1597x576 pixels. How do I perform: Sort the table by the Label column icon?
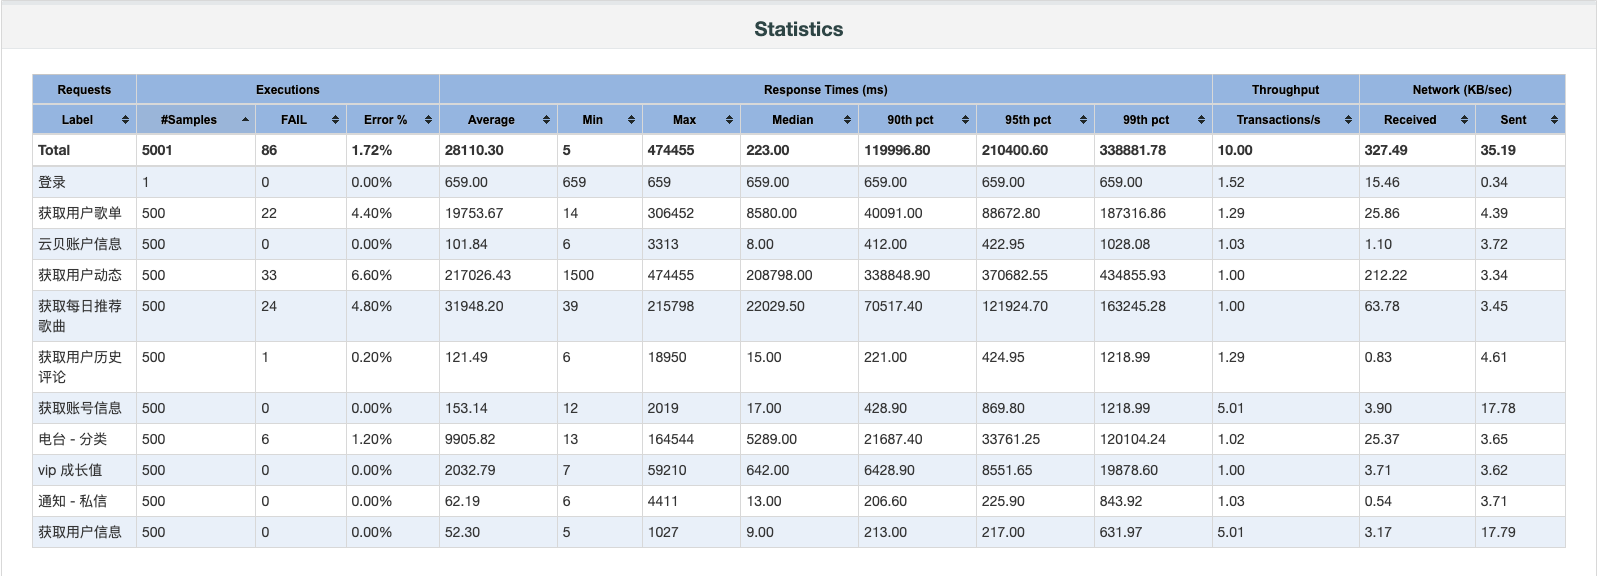[x=125, y=120]
